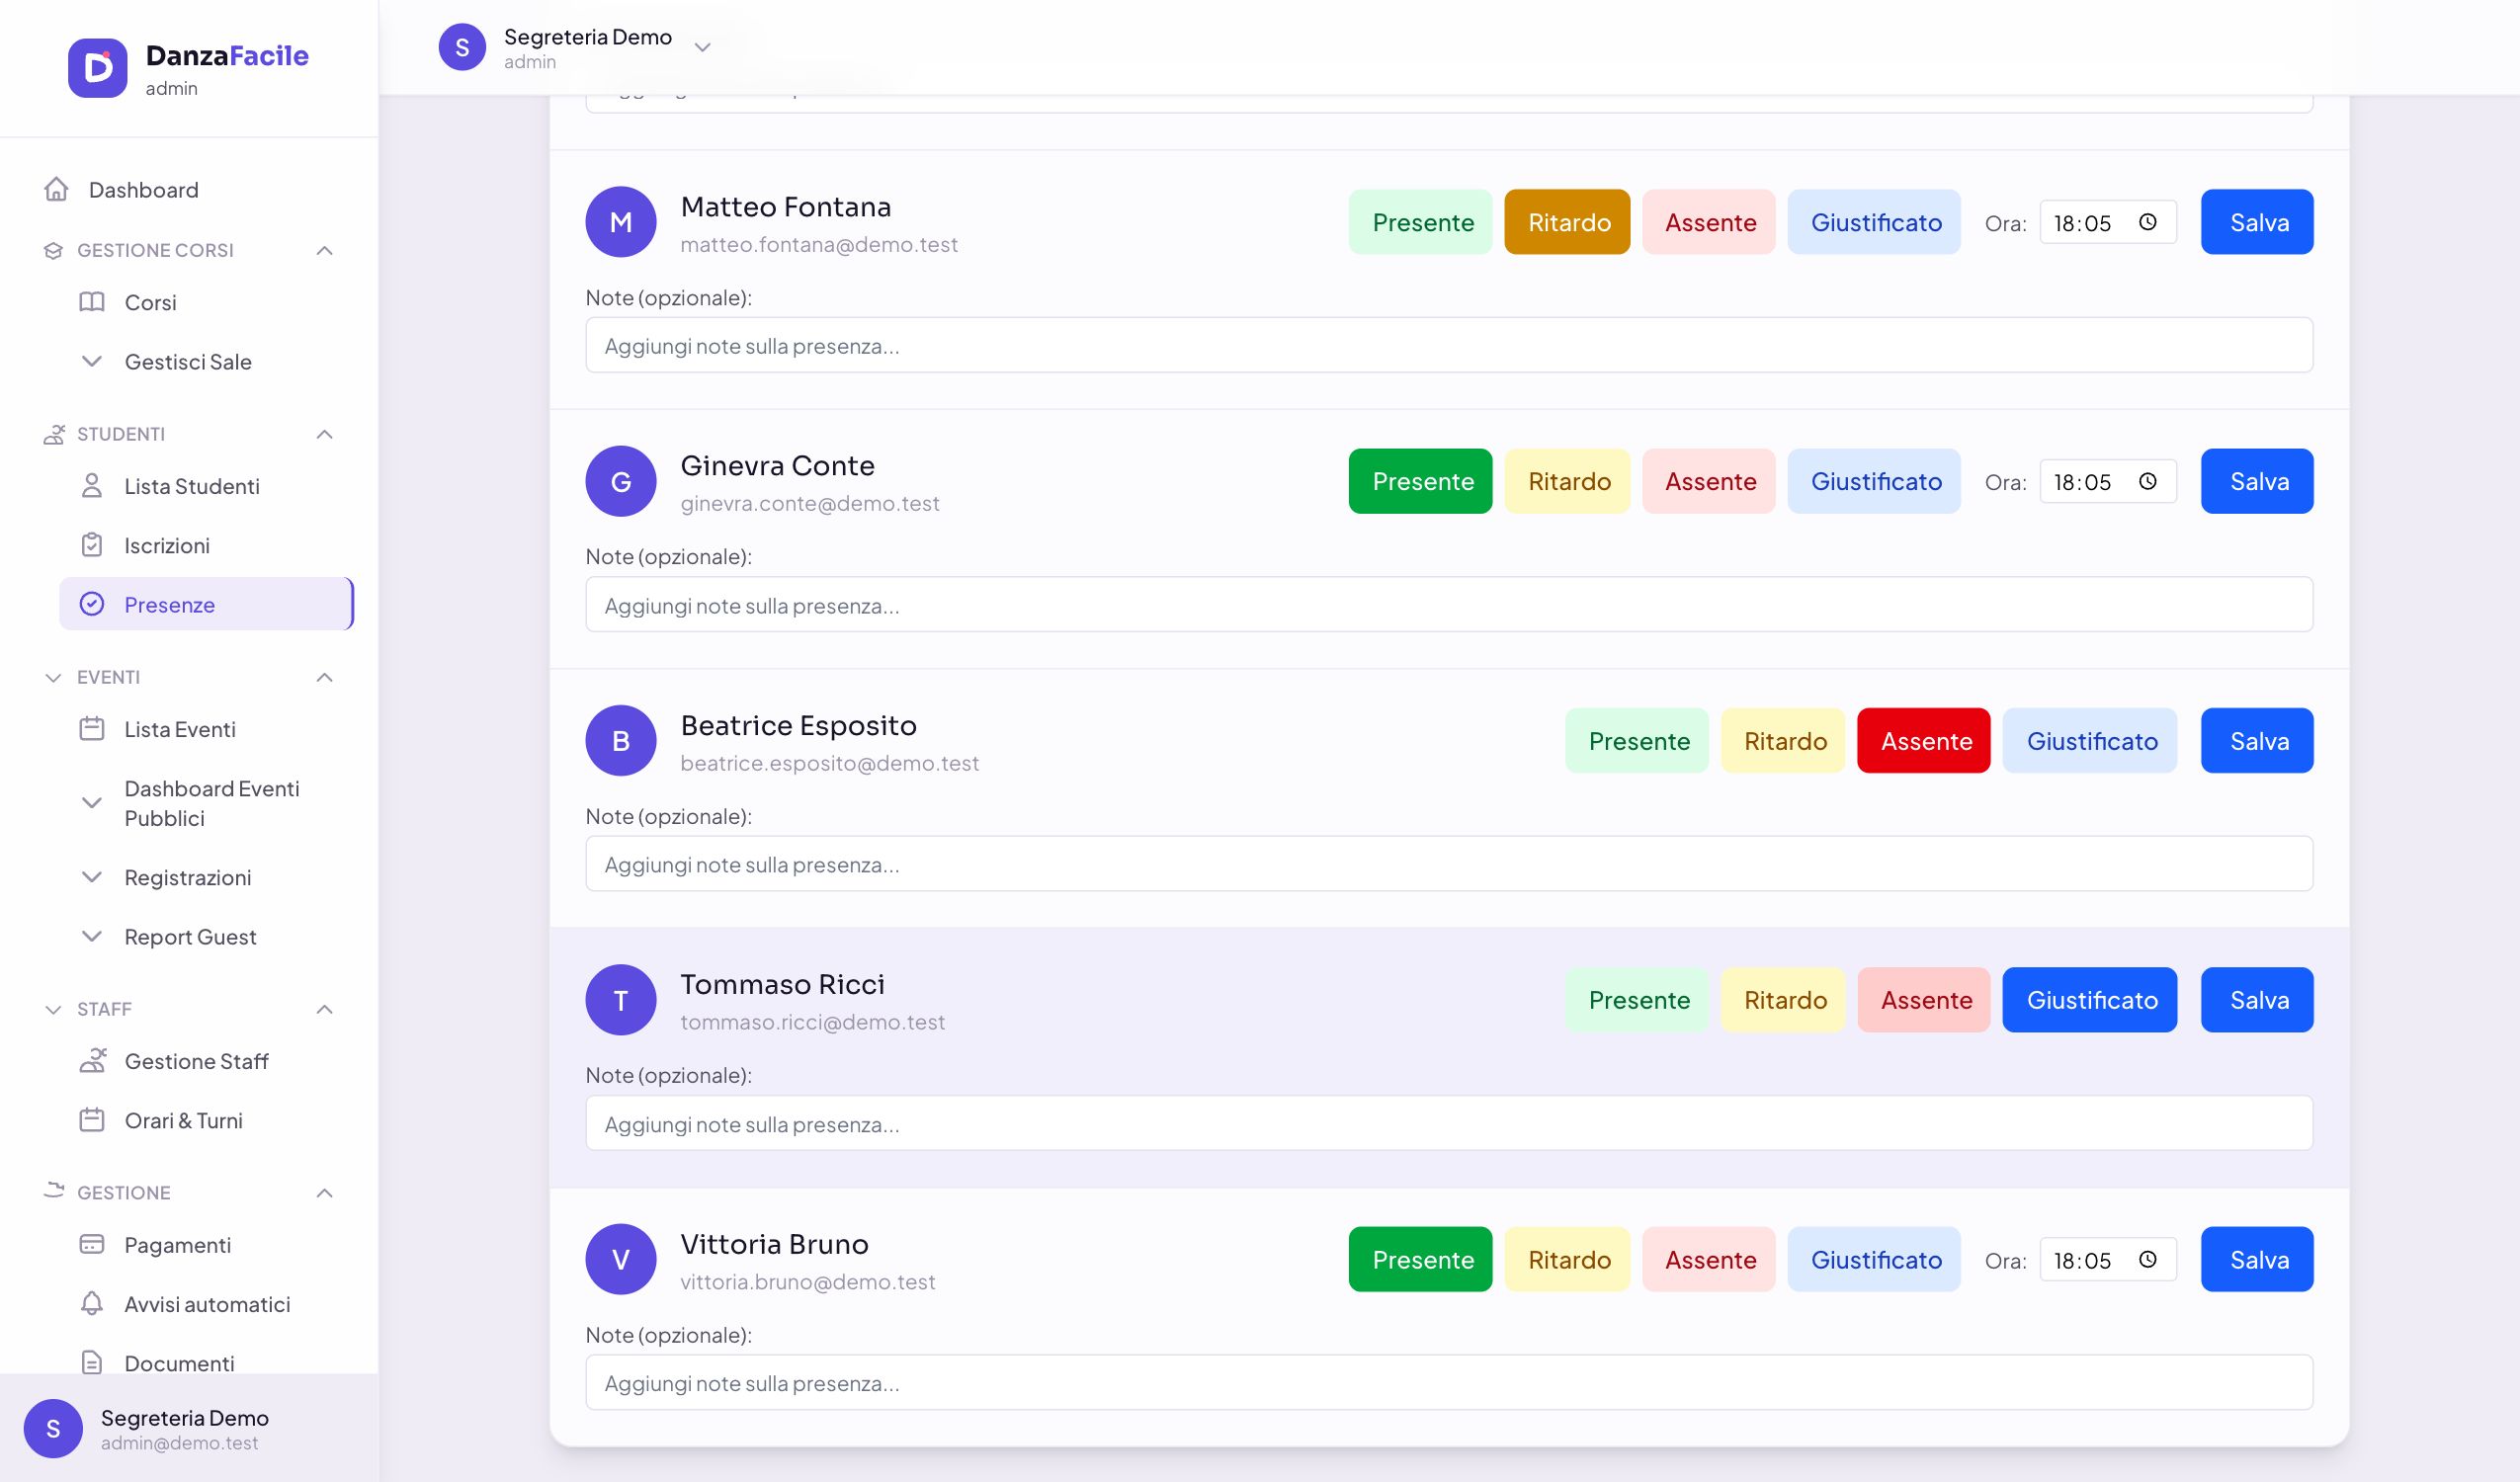Click the note field for Tommaso Ricci

coord(1449,1123)
